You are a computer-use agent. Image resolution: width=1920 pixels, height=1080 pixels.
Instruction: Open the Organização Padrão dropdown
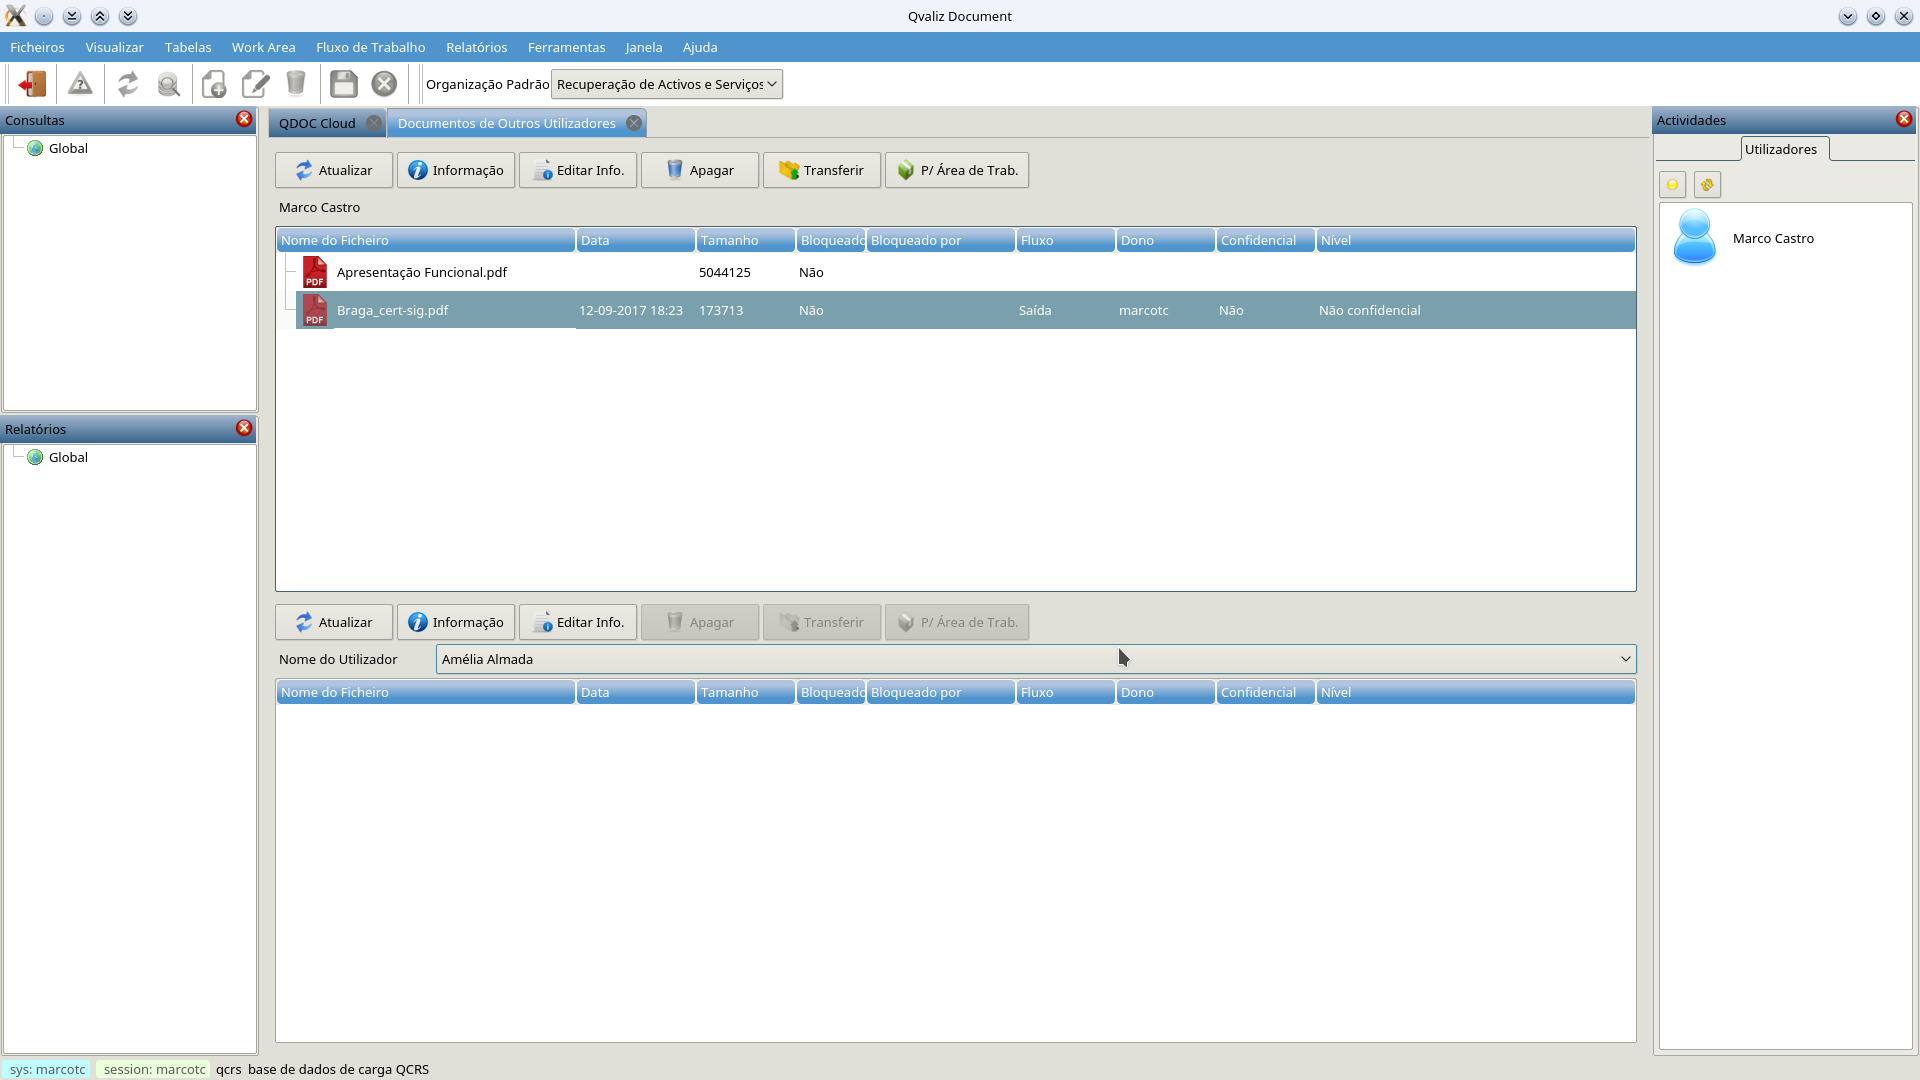[x=666, y=84]
